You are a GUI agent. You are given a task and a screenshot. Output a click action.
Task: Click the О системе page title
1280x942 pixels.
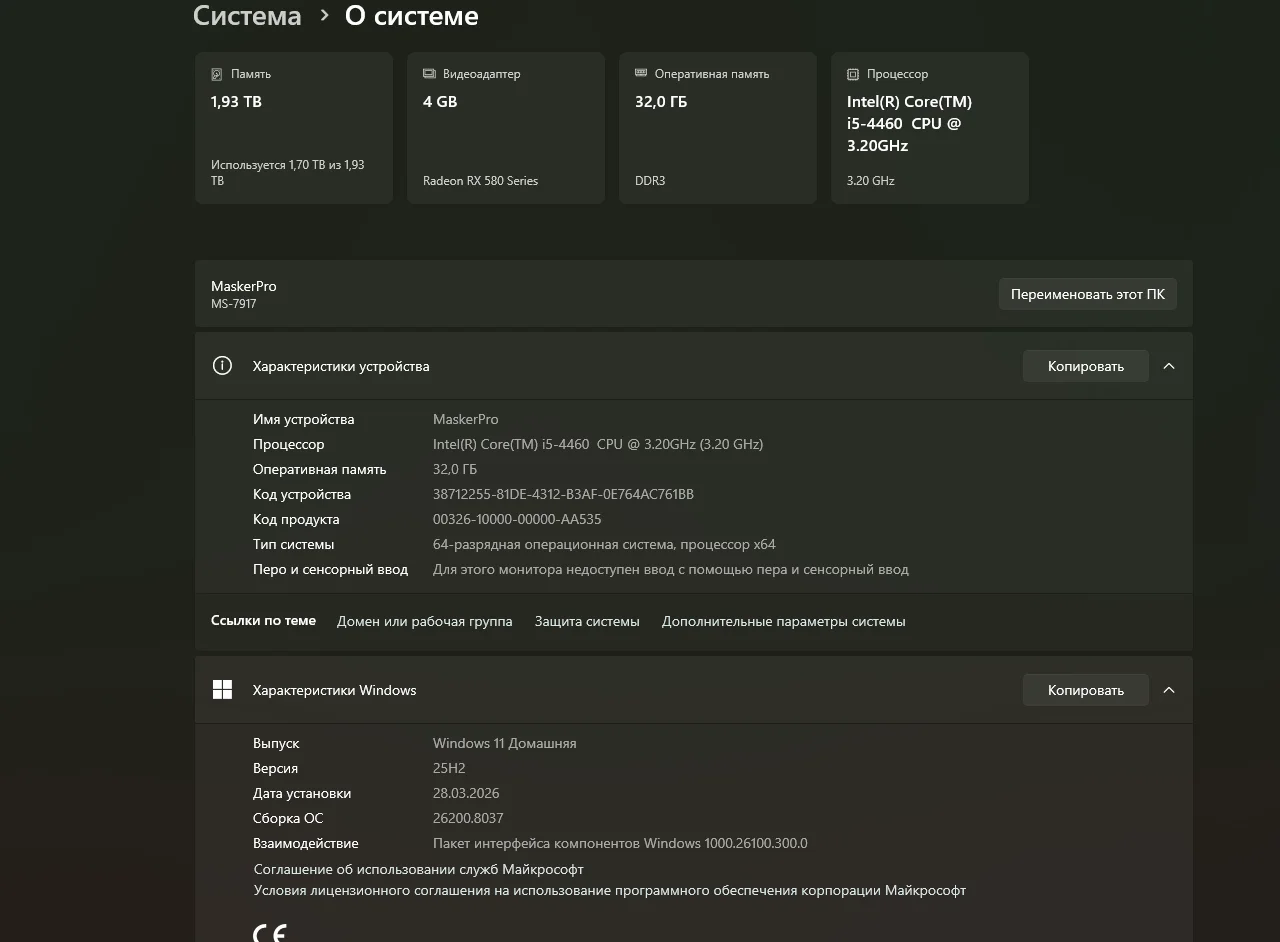click(411, 16)
